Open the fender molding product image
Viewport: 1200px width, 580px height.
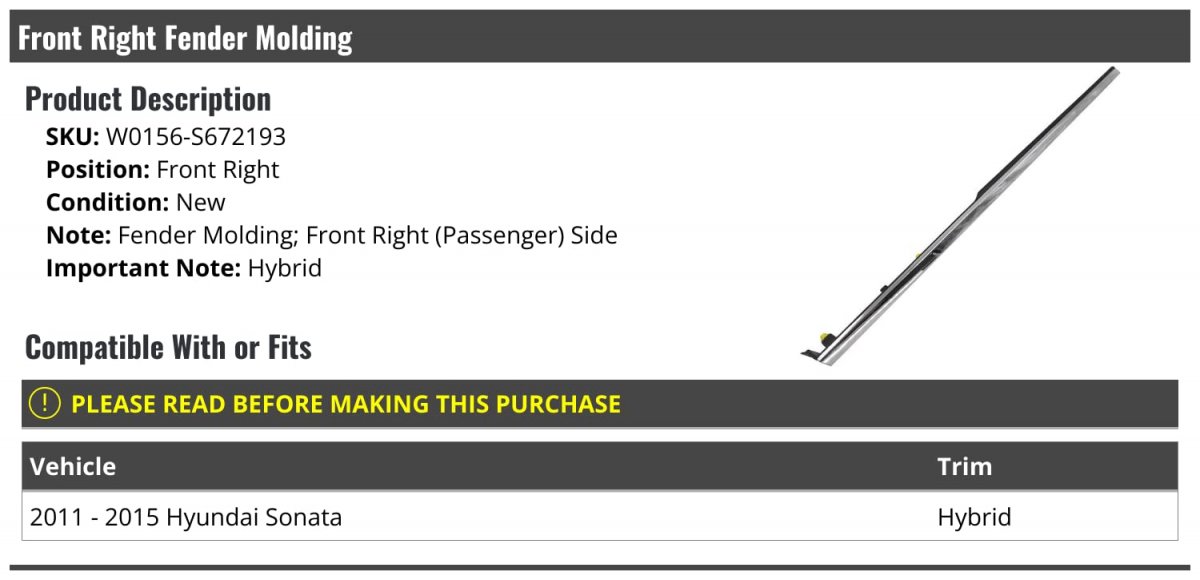[959, 214]
